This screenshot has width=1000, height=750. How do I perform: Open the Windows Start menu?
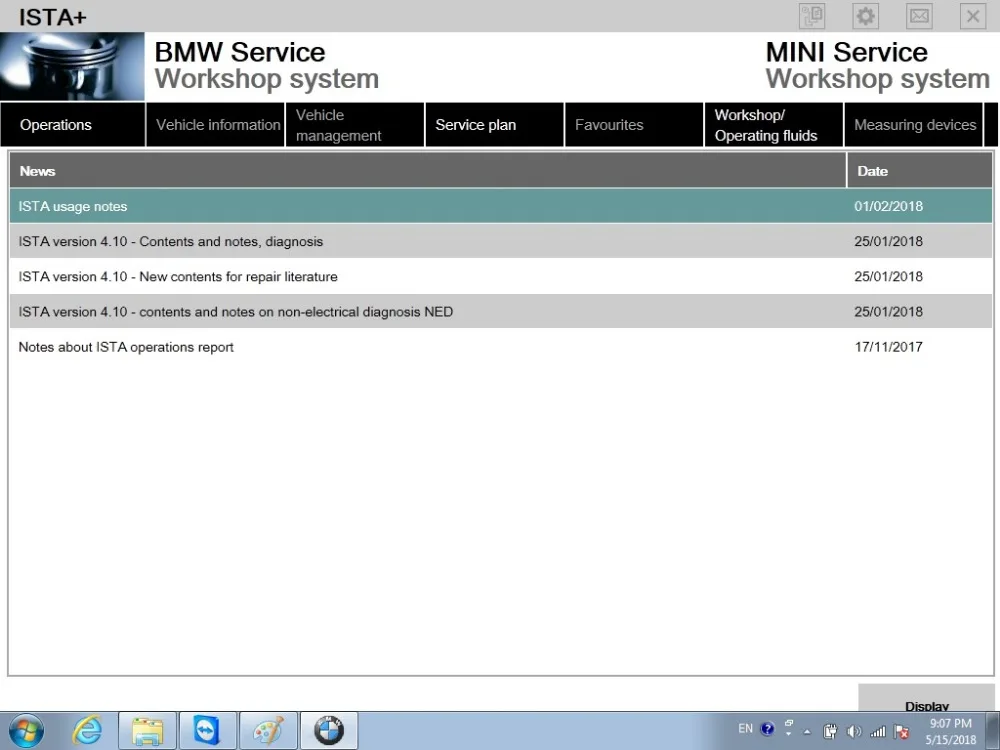(x=26, y=731)
